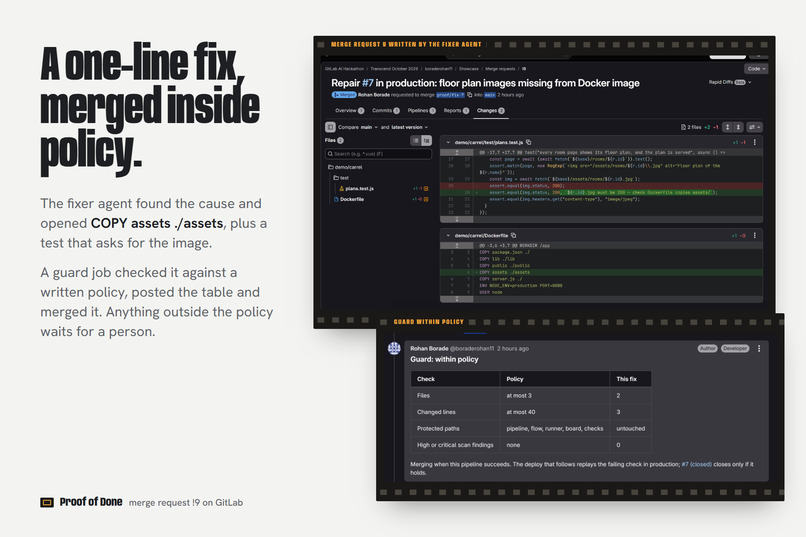Click the Developer badge on comment
Image resolution: width=806 pixels, height=537 pixels.
click(735, 348)
